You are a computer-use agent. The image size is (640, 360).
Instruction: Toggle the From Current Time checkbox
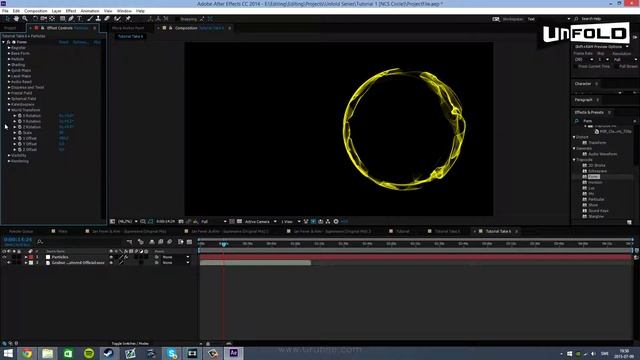point(576,66)
